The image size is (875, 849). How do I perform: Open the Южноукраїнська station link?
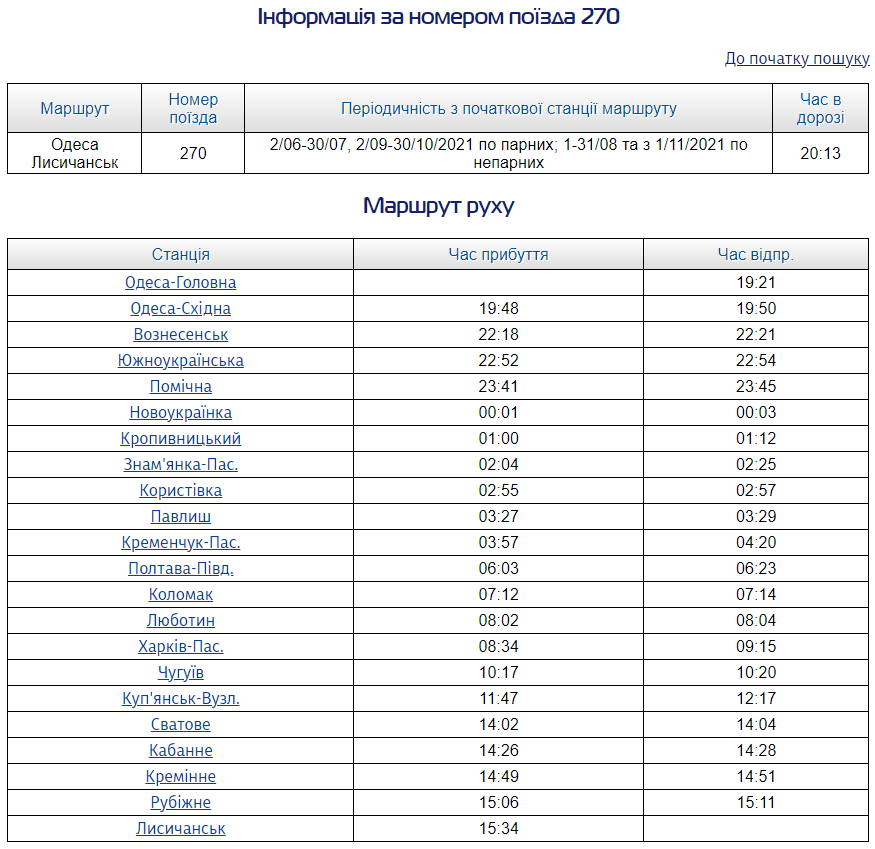pos(181,361)
